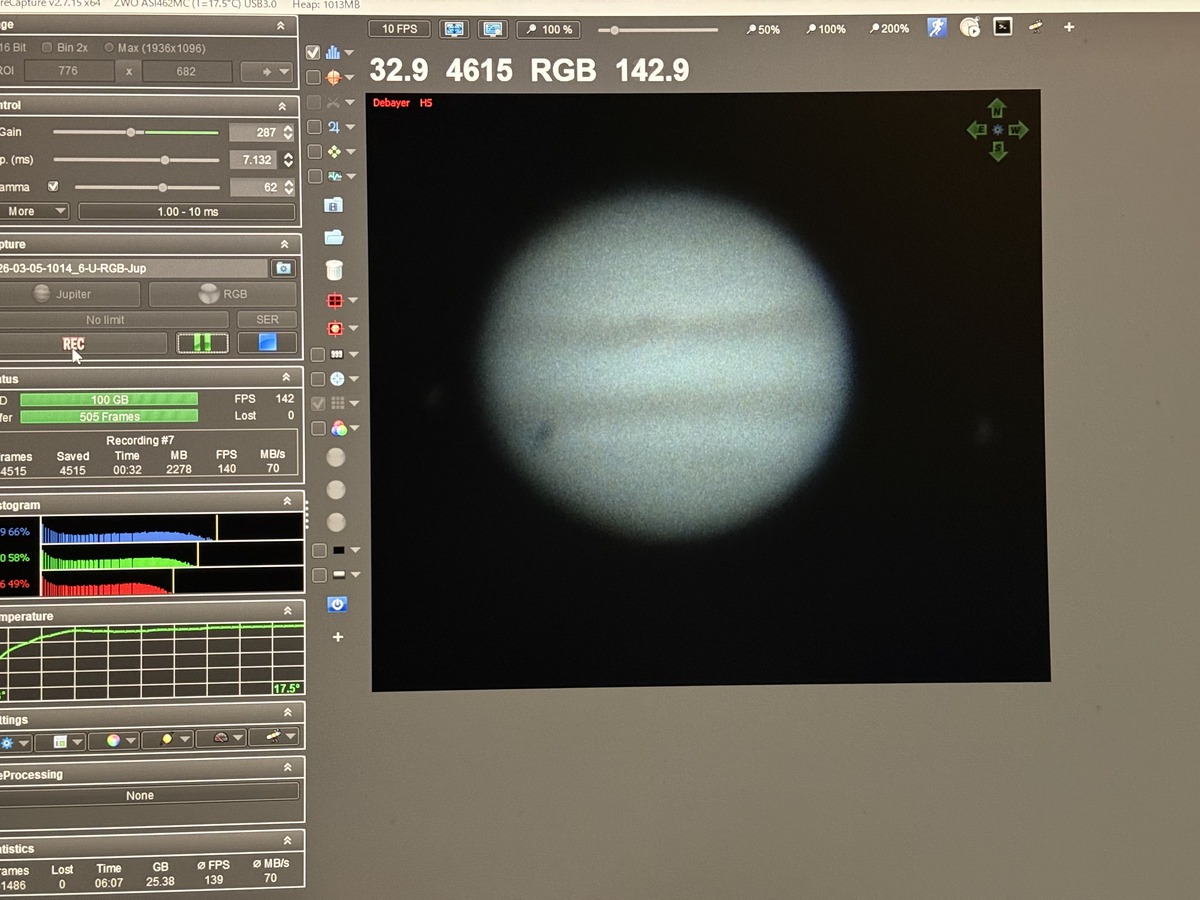
Task: Click the trash can delete icon
Action: point(334,269)
